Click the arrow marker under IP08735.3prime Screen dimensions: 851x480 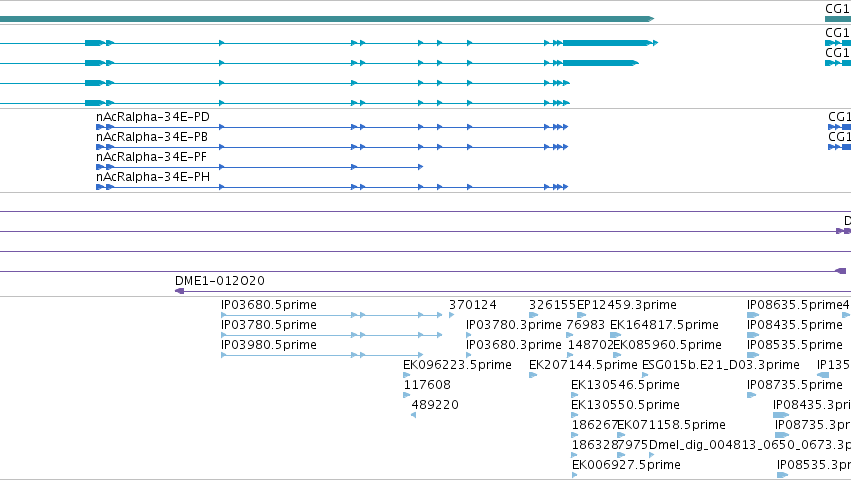(782, 435)
